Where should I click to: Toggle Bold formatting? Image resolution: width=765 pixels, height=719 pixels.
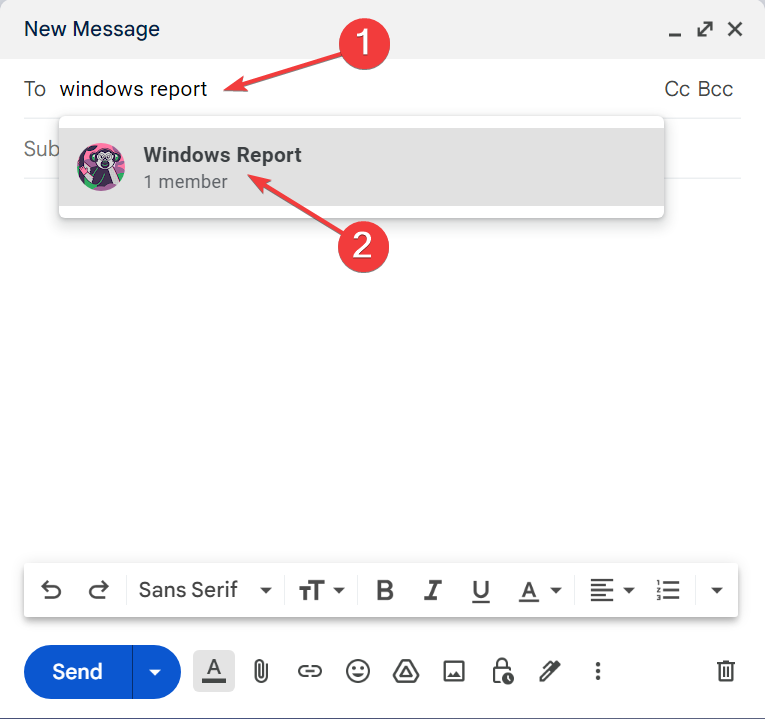pos(384,590)
